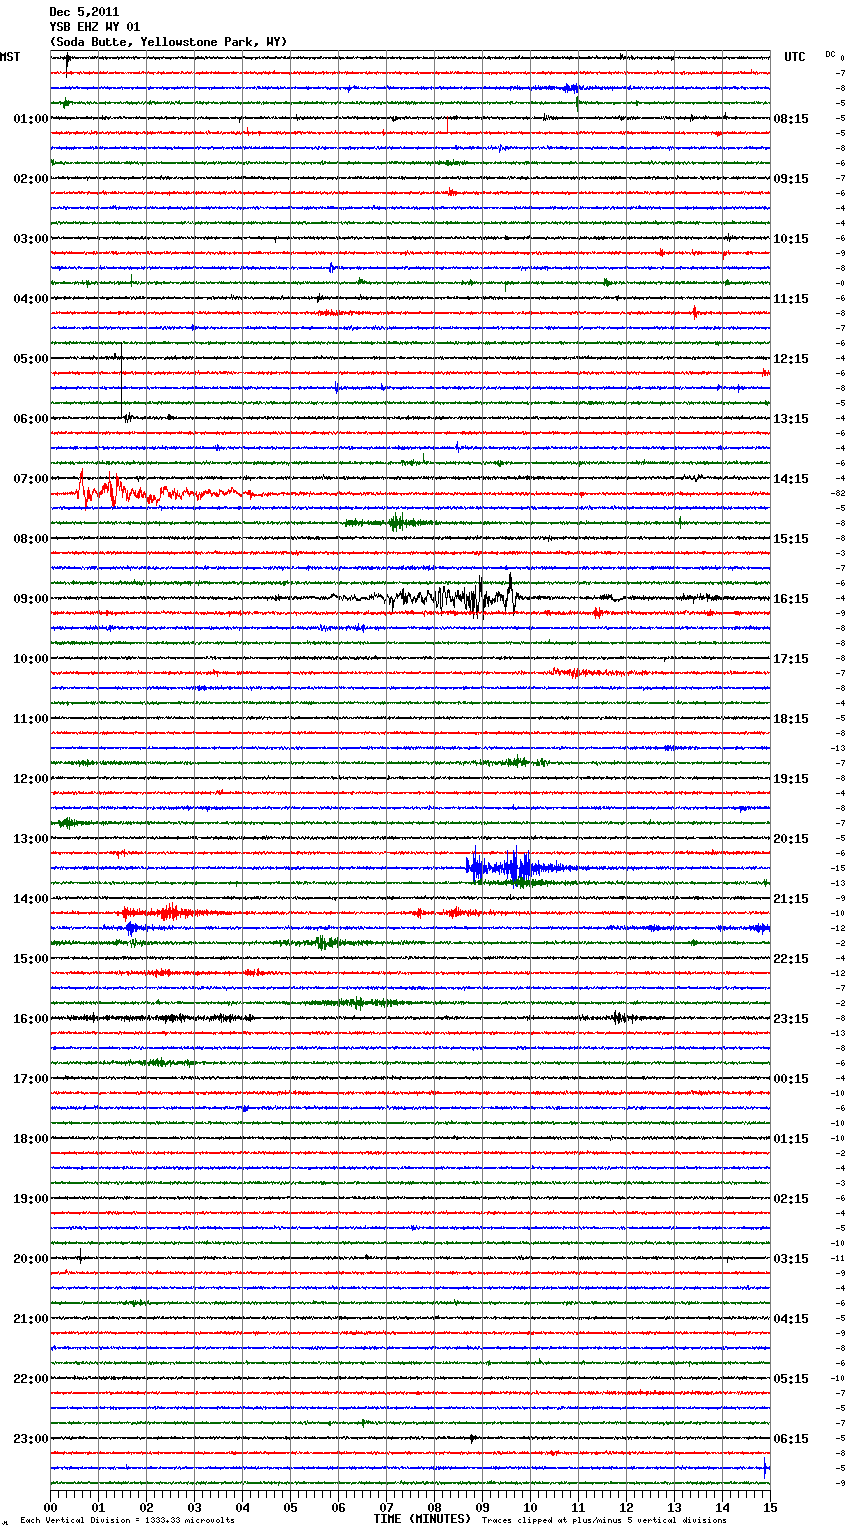Click the "01:15" UTC time label

(791, 1139)
